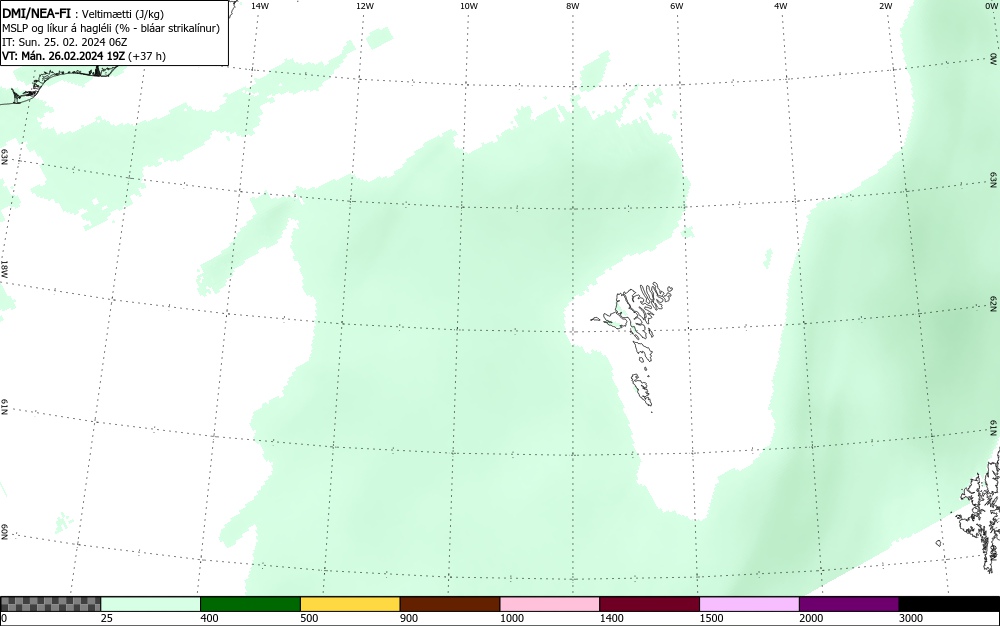Click the legend value 400
Image resolution: width=1000 pixels, height=626 pixels.
coord(209,618)
